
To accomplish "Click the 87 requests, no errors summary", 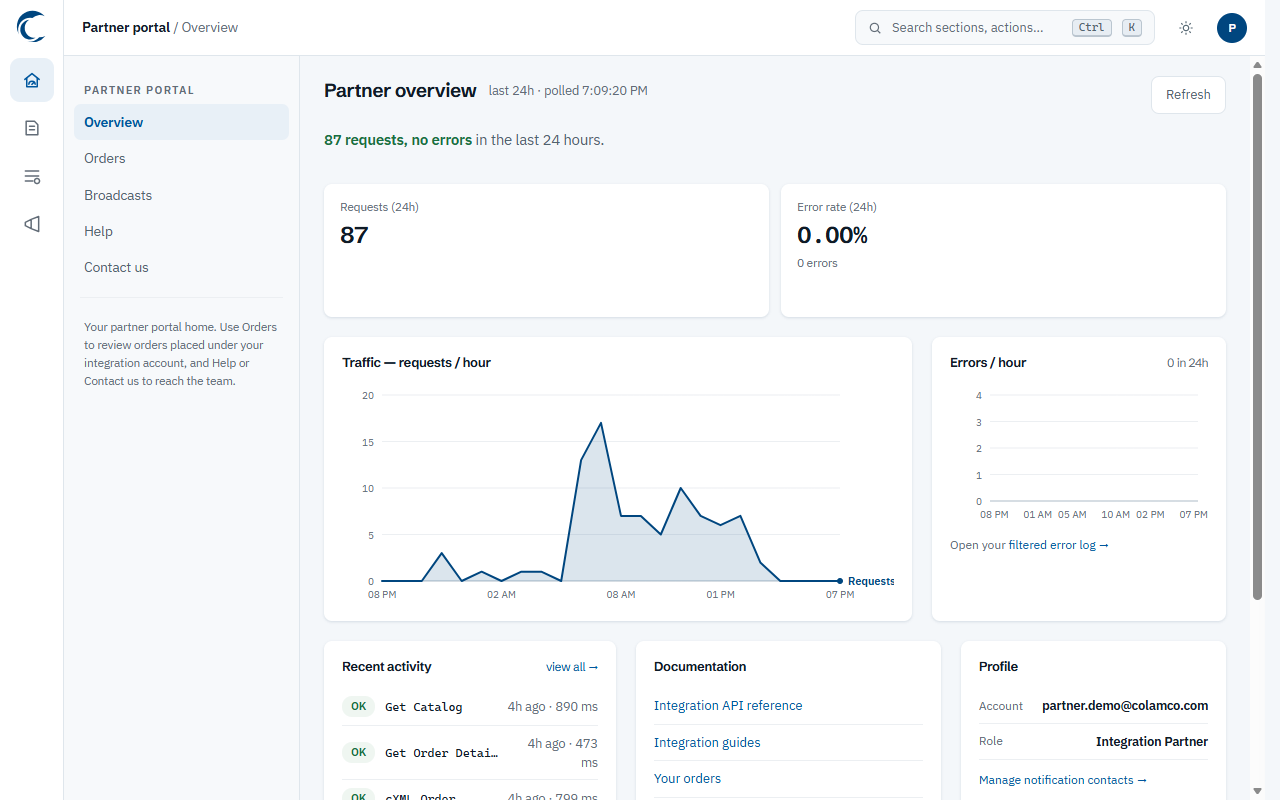I will coord(398,140).
